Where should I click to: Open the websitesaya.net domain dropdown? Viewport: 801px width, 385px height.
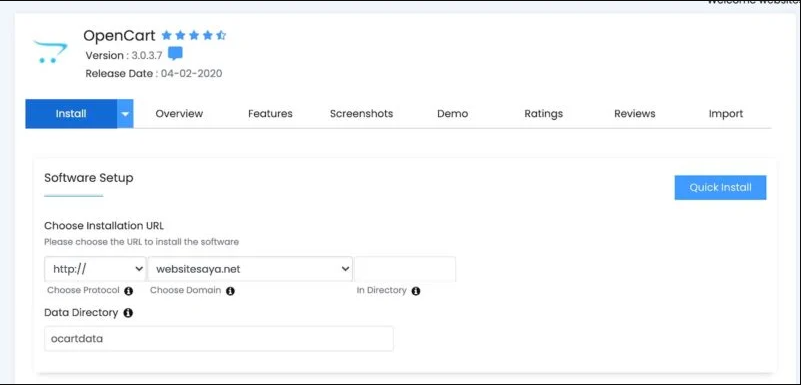pyautogui.click(x=250, y=269)
